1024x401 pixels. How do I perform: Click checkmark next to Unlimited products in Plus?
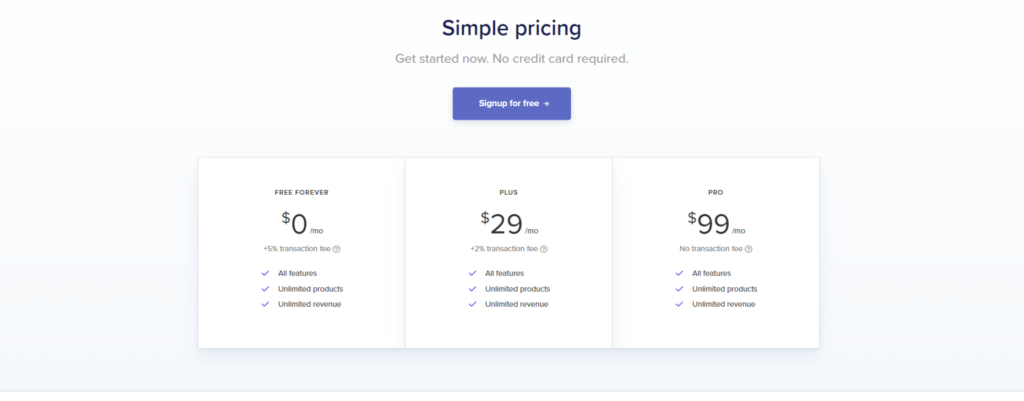pos(472,289)
